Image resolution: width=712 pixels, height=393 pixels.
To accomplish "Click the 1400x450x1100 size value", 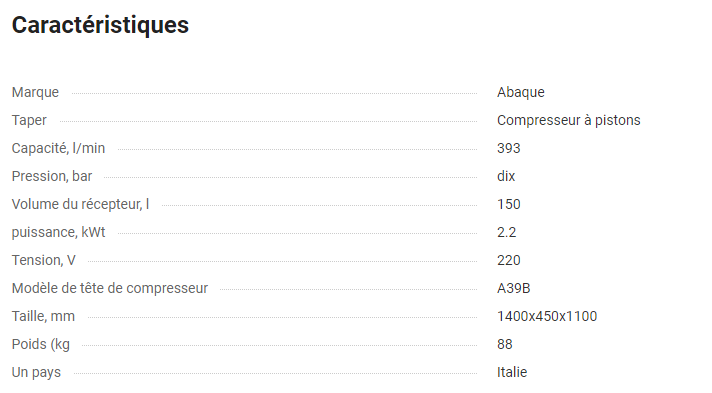I will click(547, 316).
